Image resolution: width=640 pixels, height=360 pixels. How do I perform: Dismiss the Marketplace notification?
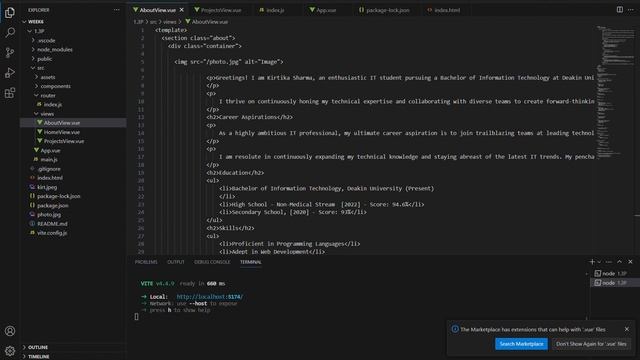point(627,329)
